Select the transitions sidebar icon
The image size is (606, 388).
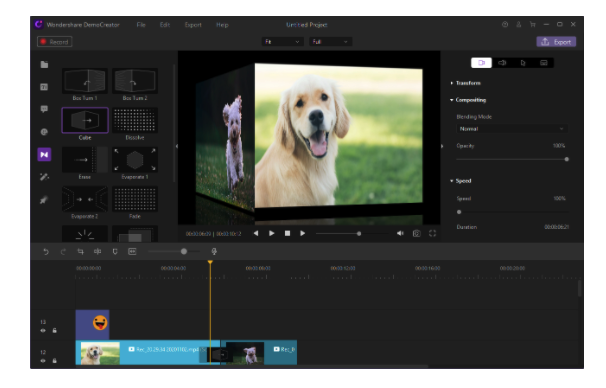[x=44, y=155]
